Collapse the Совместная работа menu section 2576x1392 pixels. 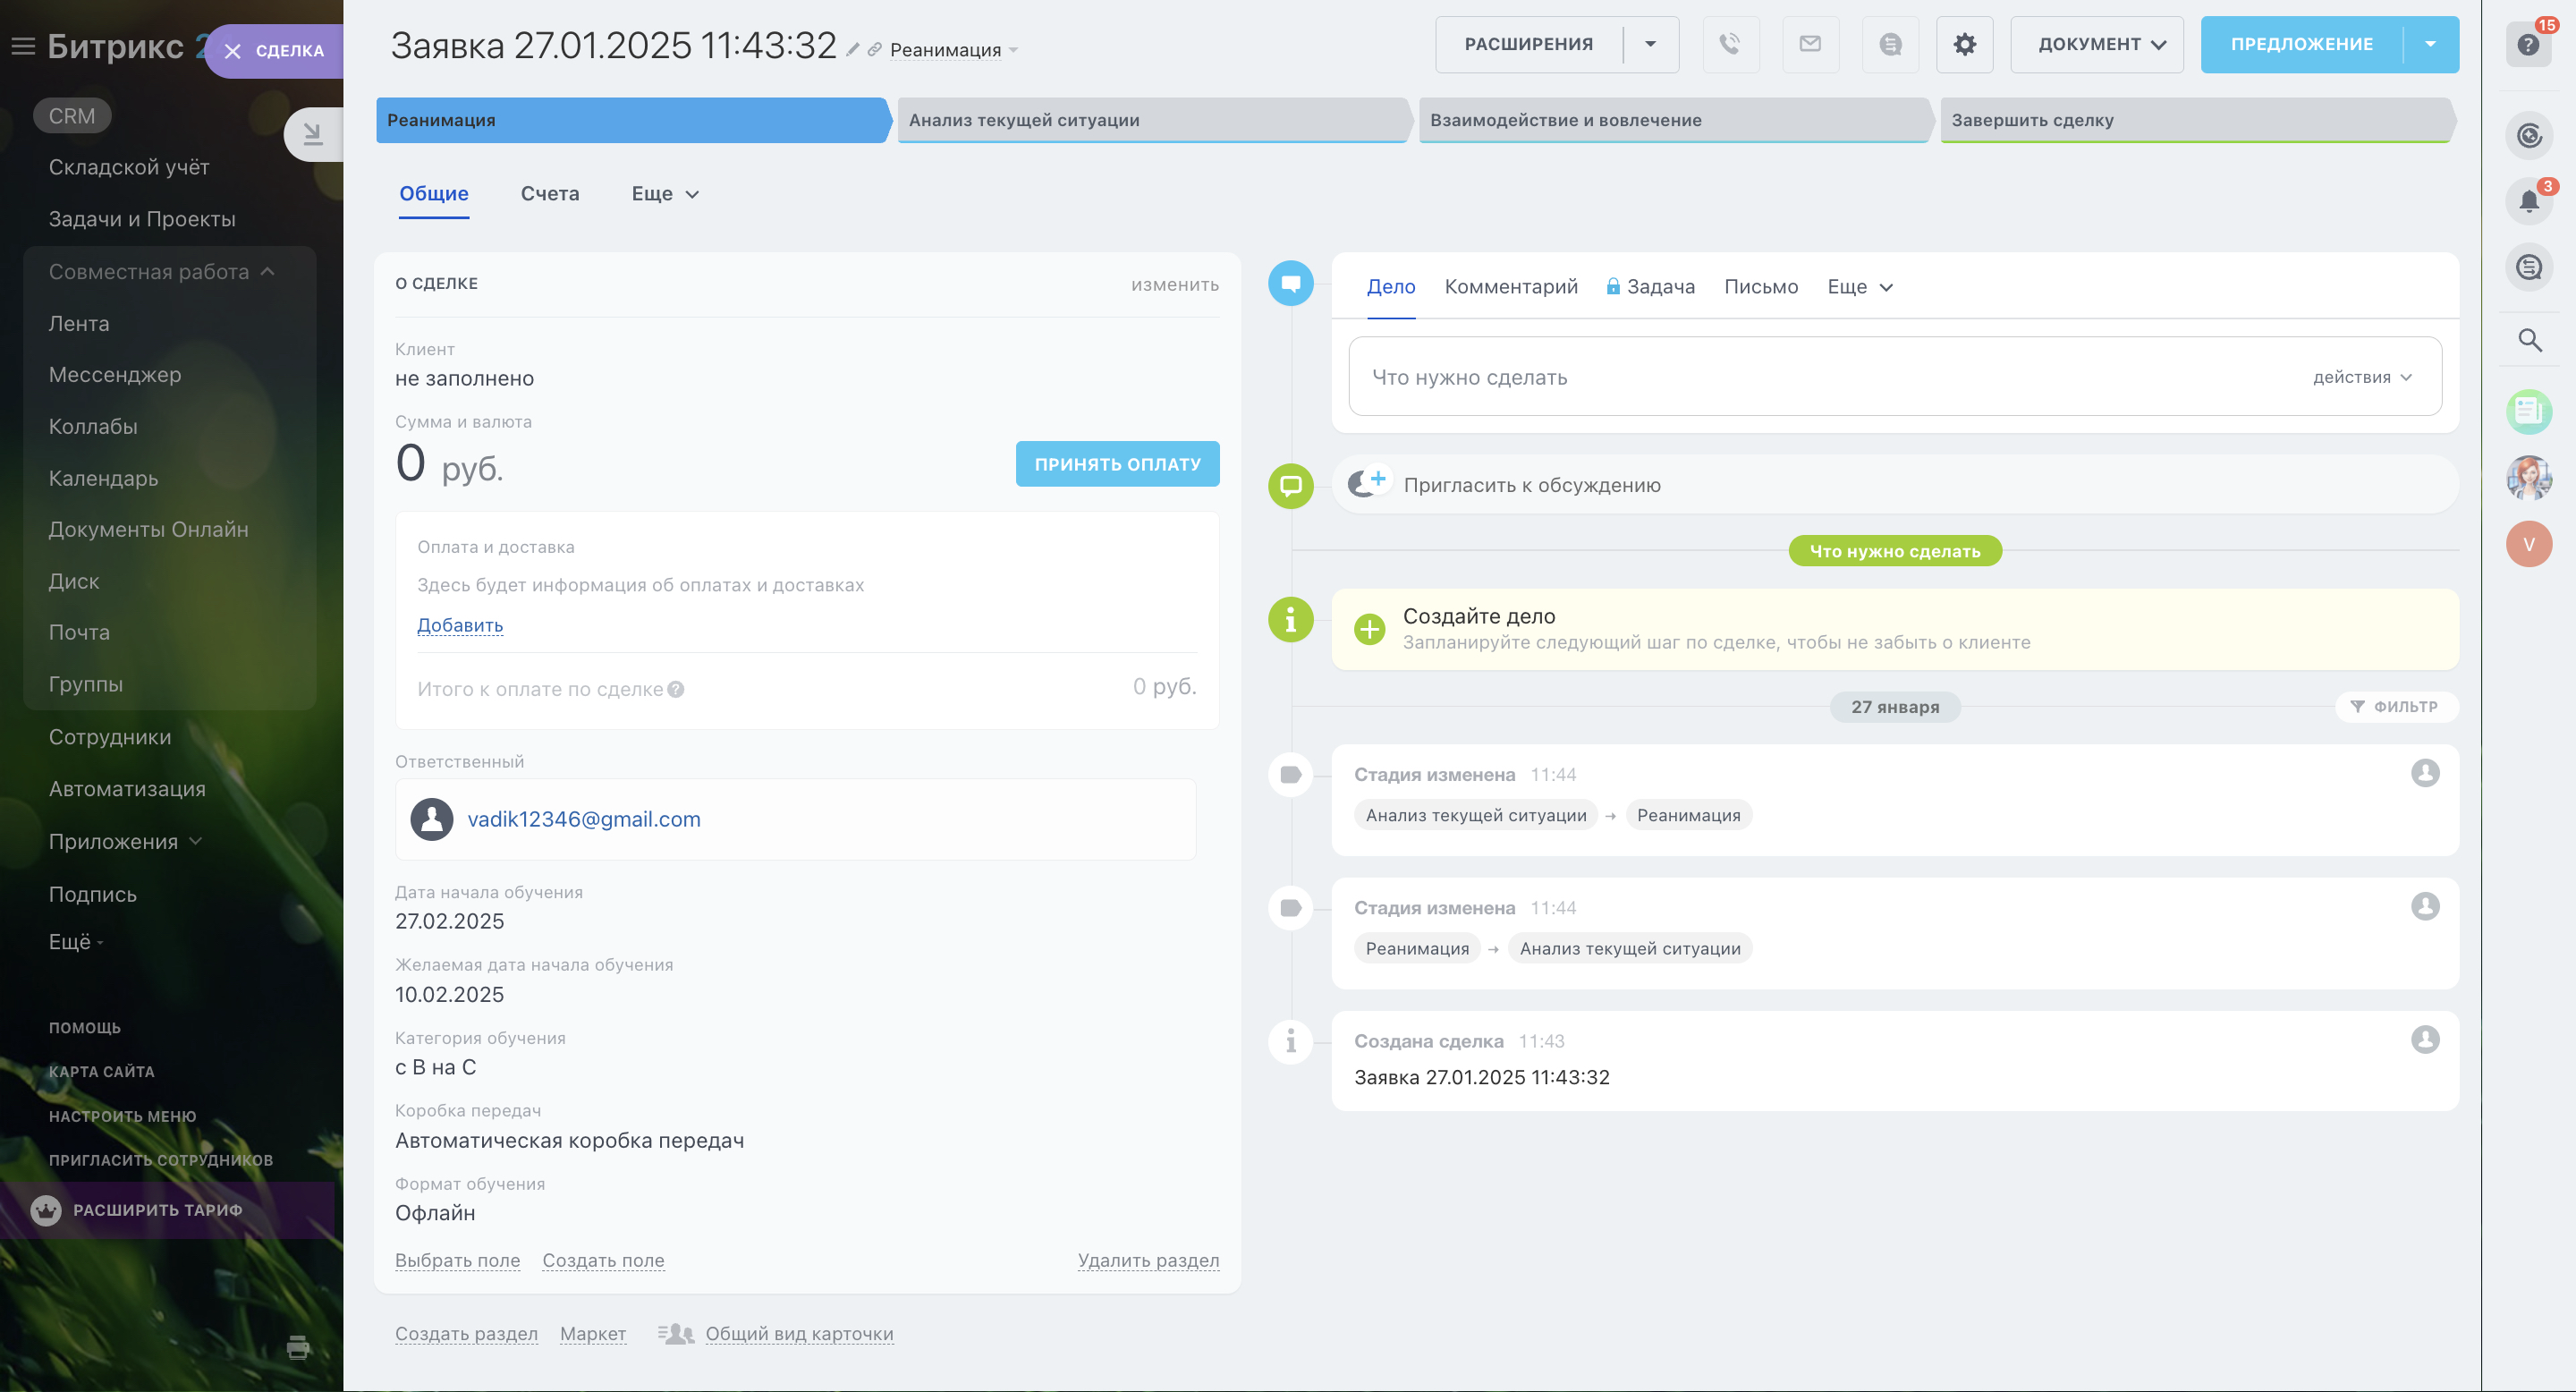pyautogui.click(x=267, y=272)
